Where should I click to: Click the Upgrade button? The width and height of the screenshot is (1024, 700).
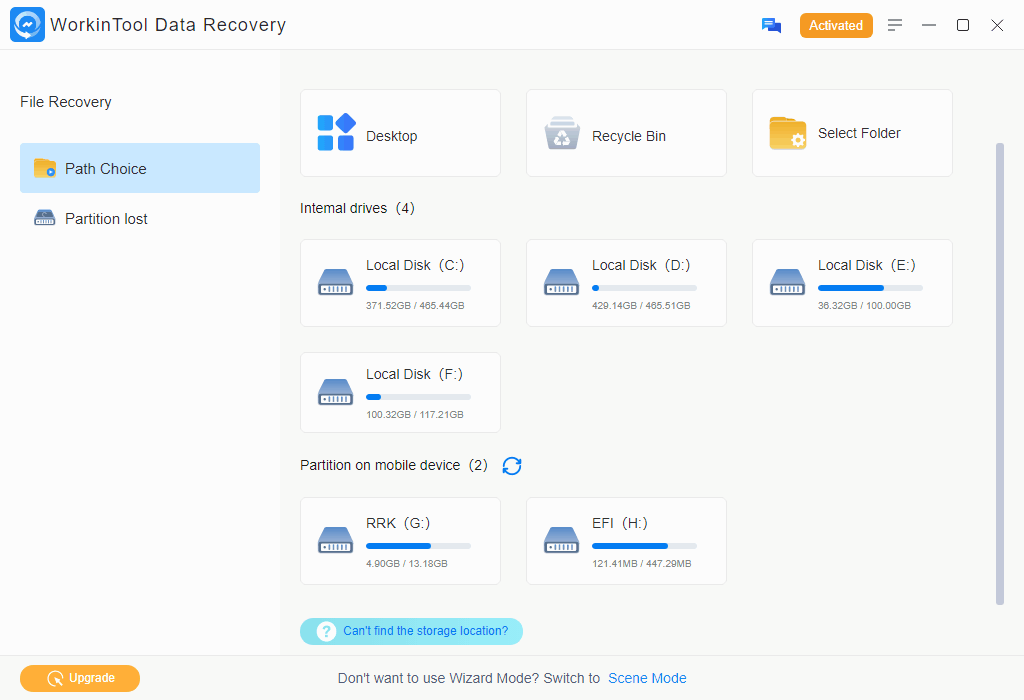pos(80,678)
